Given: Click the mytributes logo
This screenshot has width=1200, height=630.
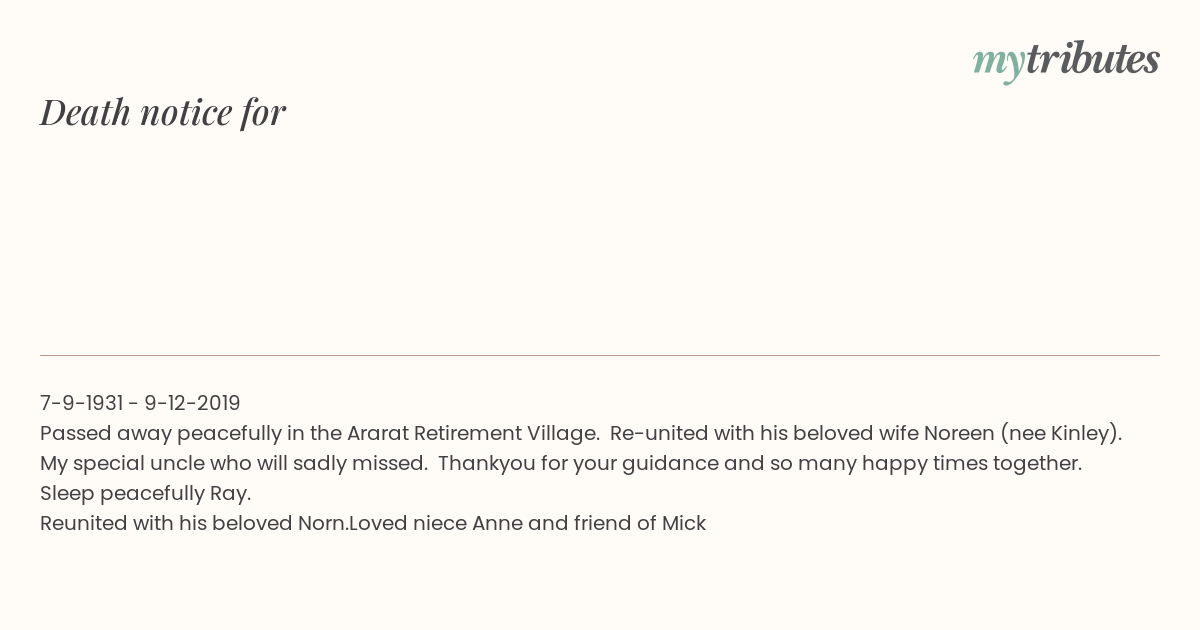Looking at the screenshot, I should tap(1066, 61).
